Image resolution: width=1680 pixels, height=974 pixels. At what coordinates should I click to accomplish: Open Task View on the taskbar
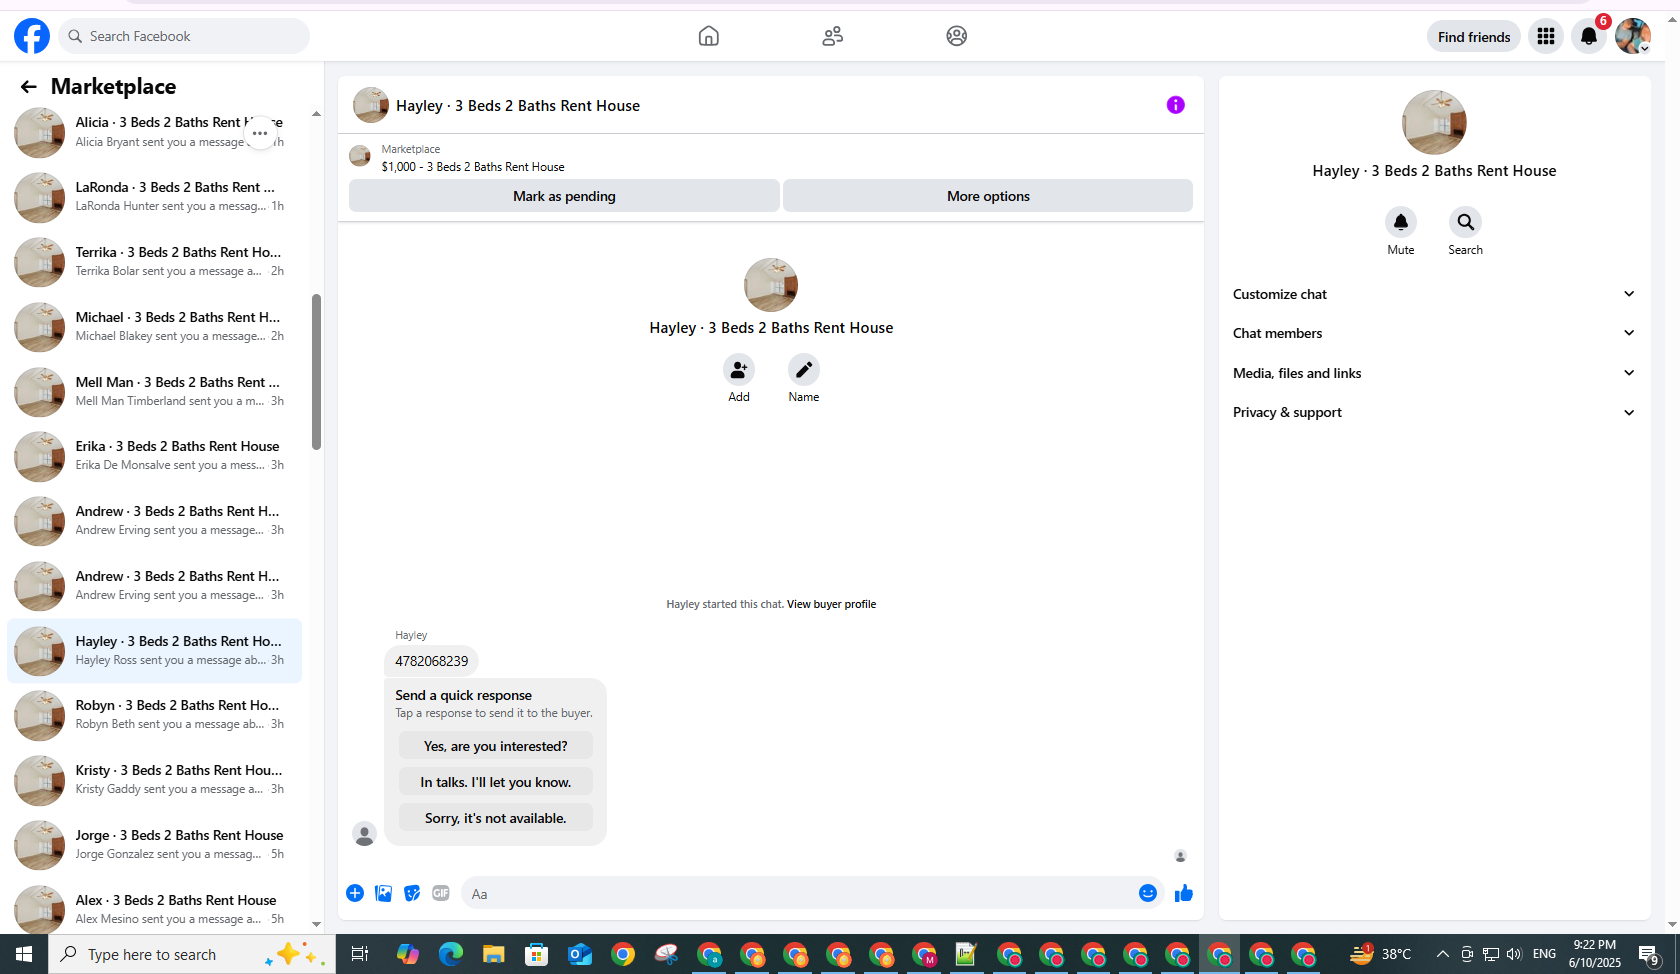point(360,954)
